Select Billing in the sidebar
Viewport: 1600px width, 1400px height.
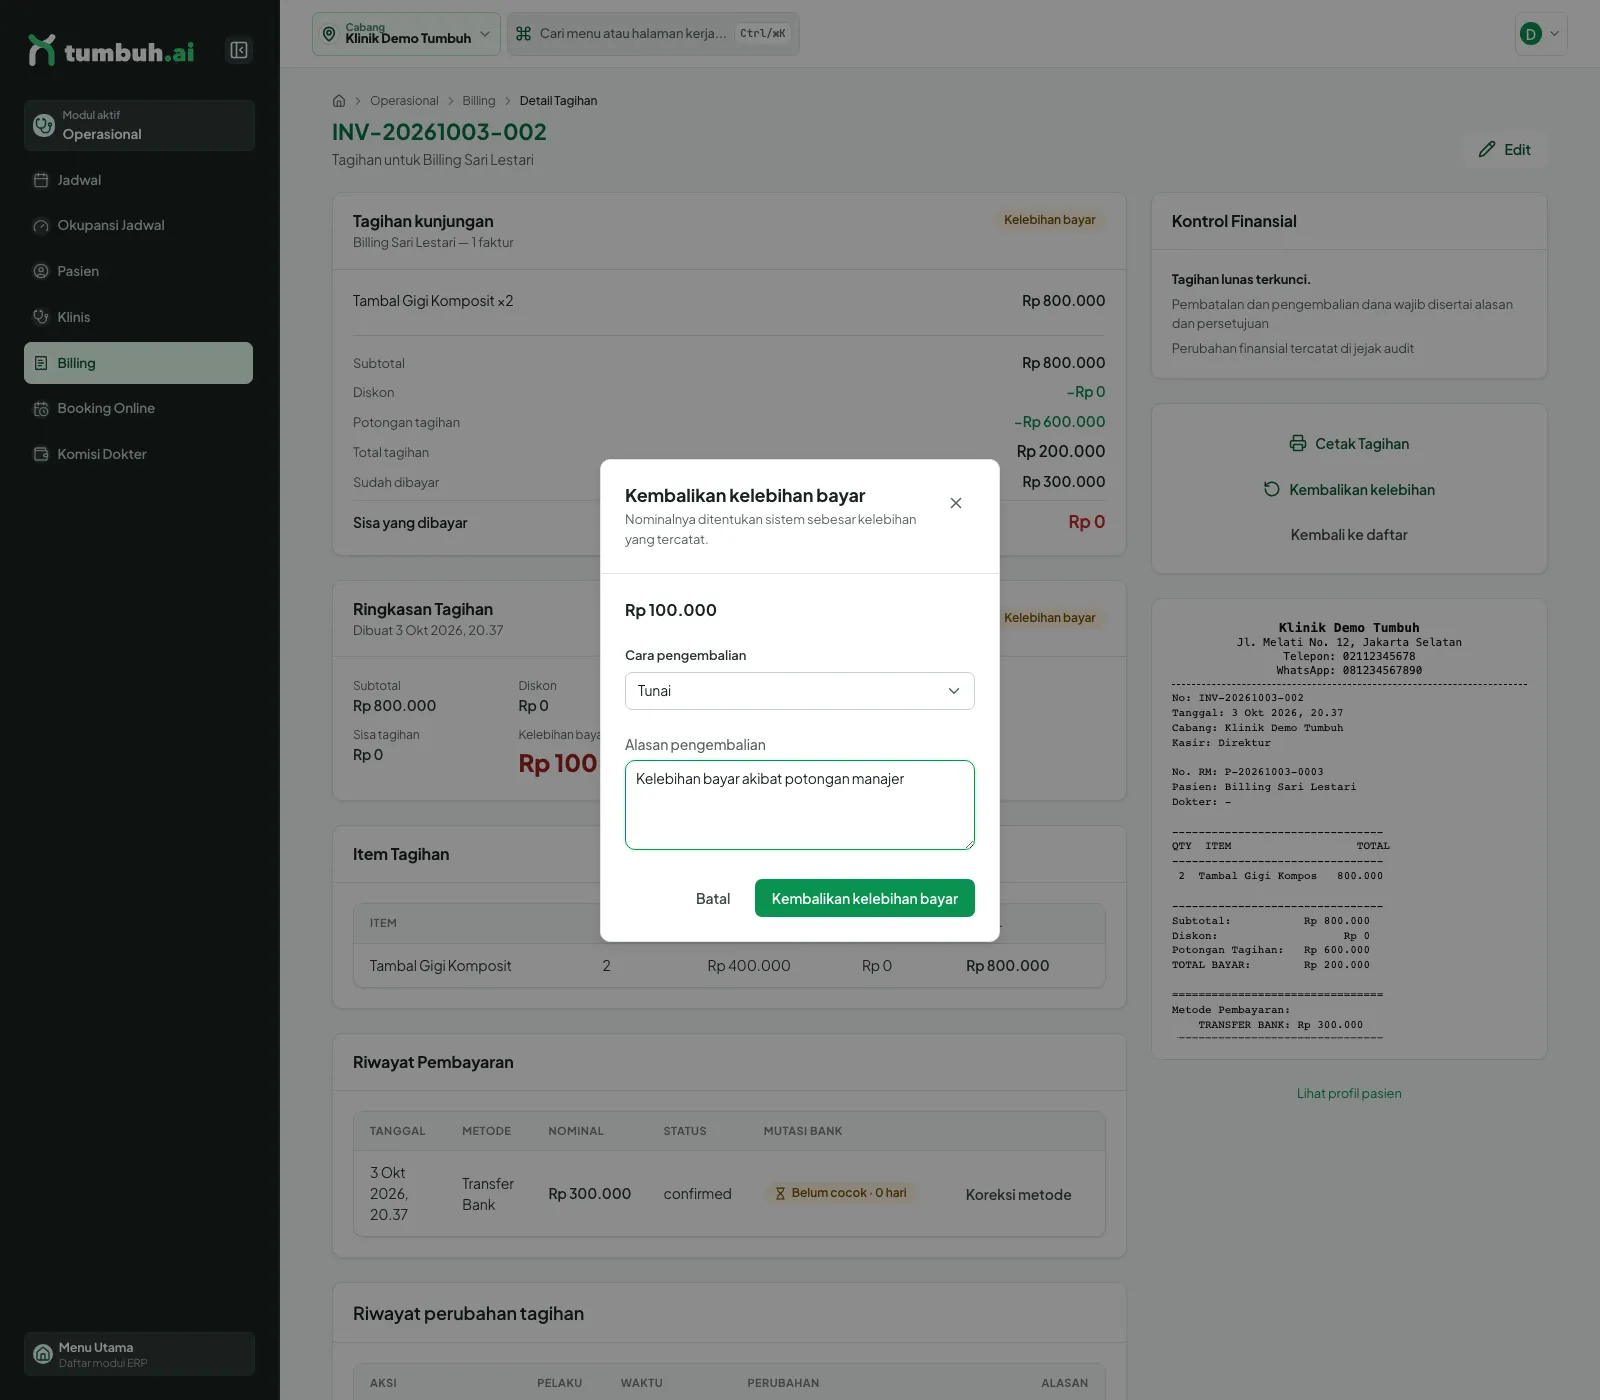pos(138,363)
